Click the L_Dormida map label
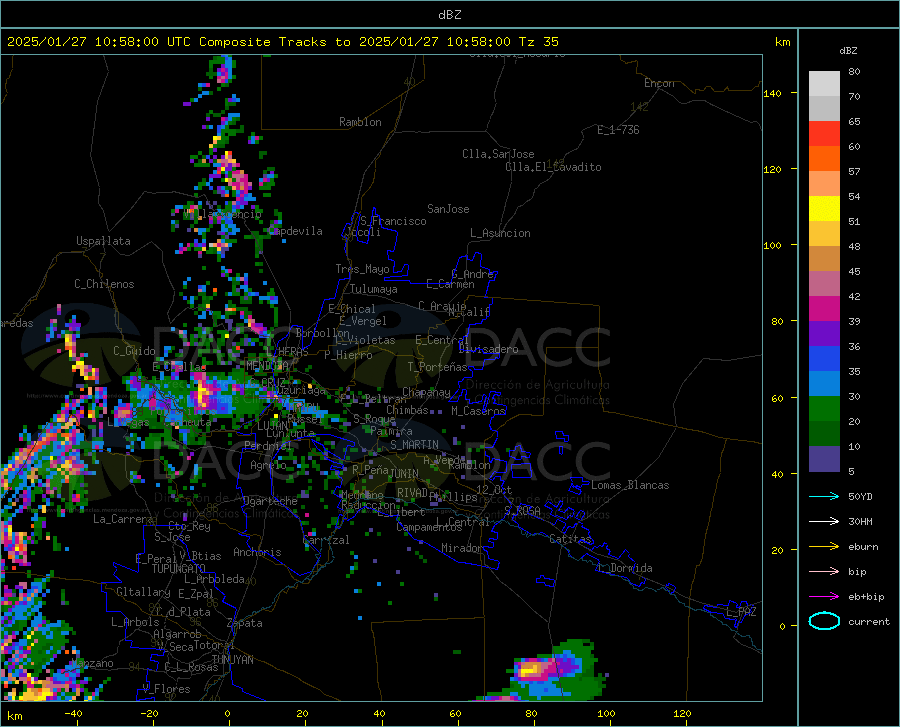Screen dimensions: 900x727 coord(625,568)
